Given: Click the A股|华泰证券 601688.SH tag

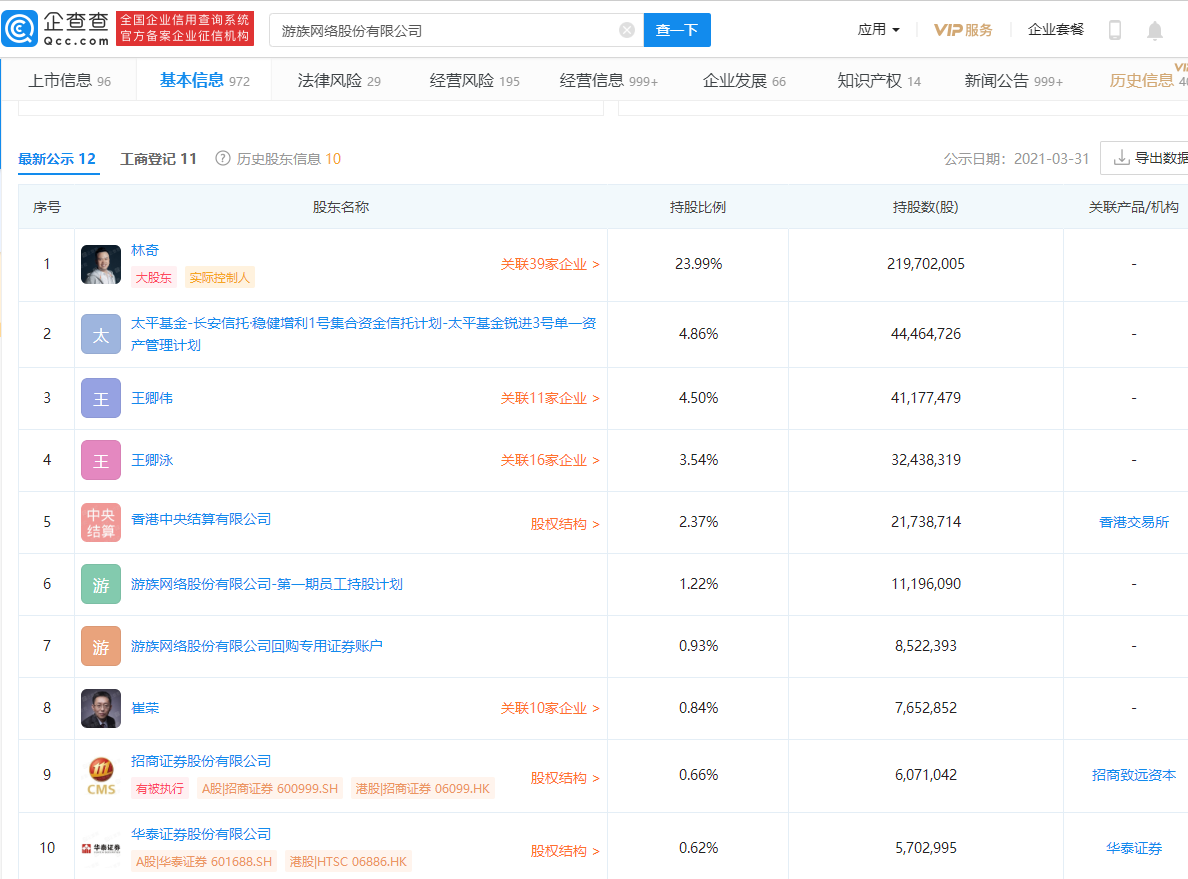Looking at the screenshot, I should click(x=204, y=862).
